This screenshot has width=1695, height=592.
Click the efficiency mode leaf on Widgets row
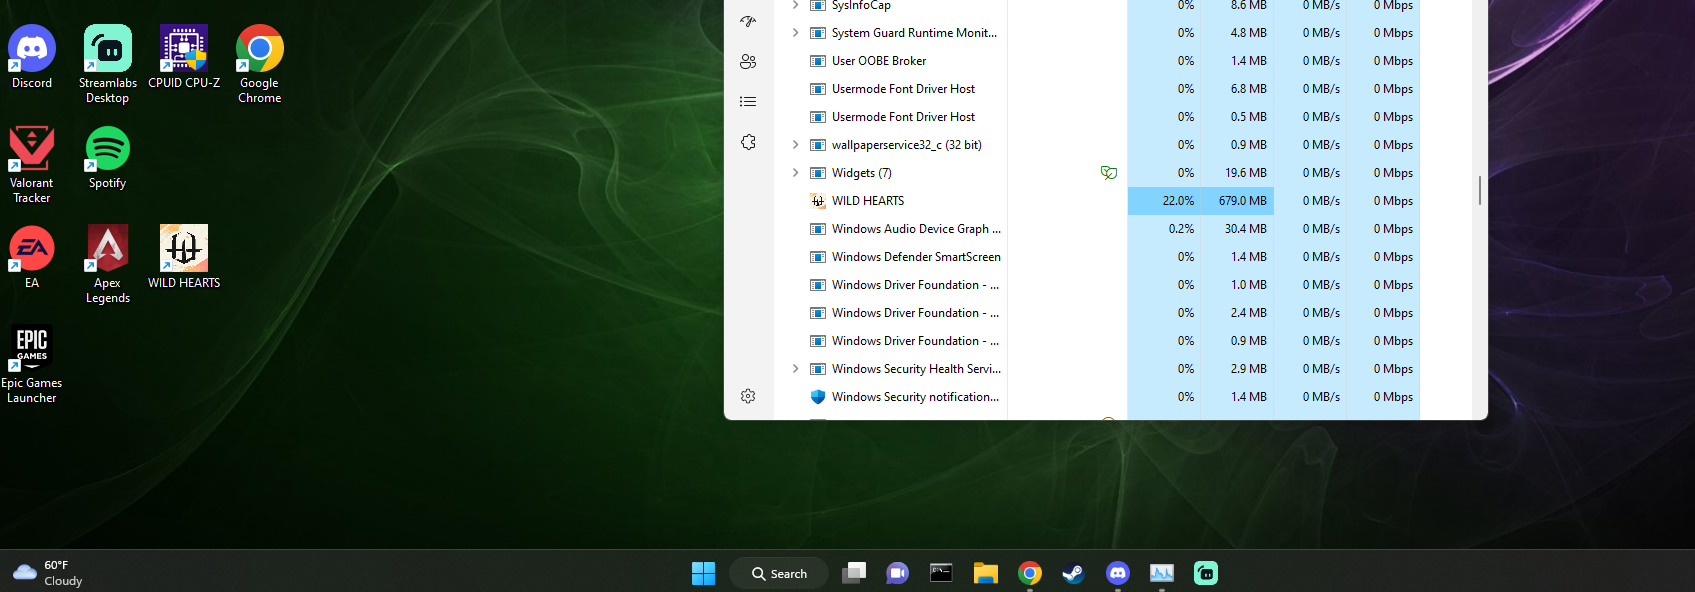1108,173
